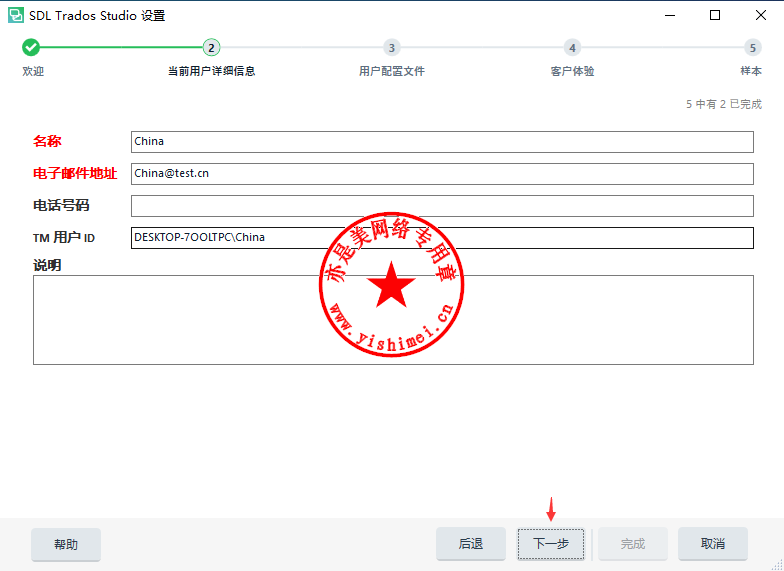The image size is (784, 571).
Task: Jump to step 3 user profile
Action: [x=392, y=48]
